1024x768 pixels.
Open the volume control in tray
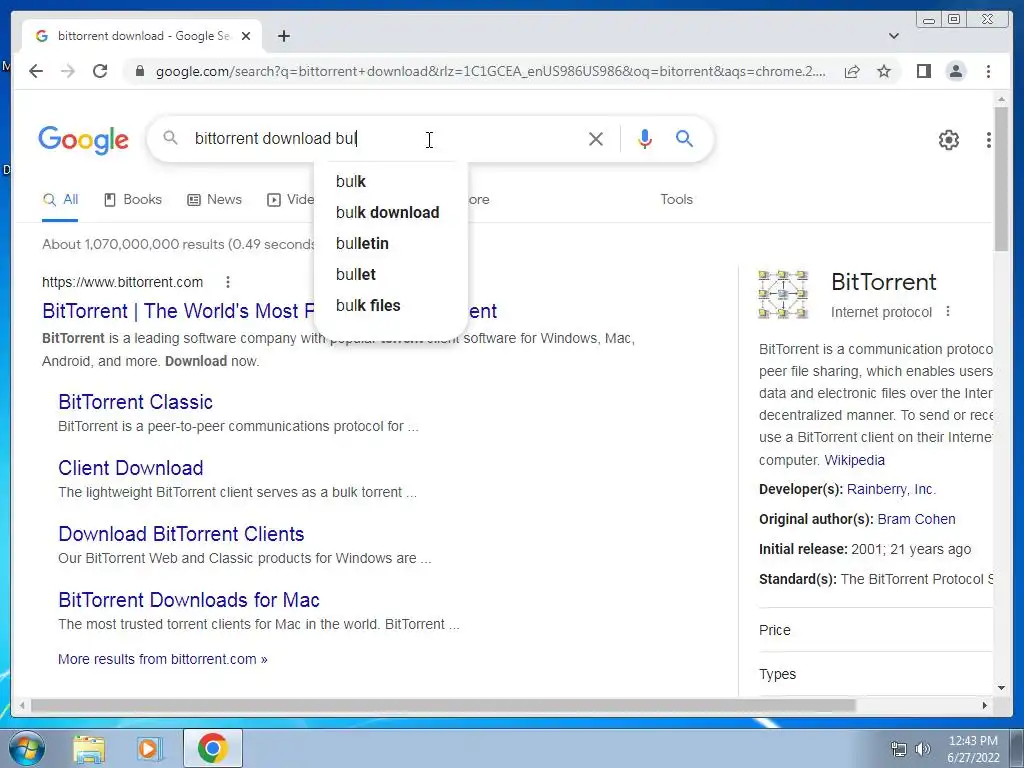pyautogui.click(x=923, y=749)
